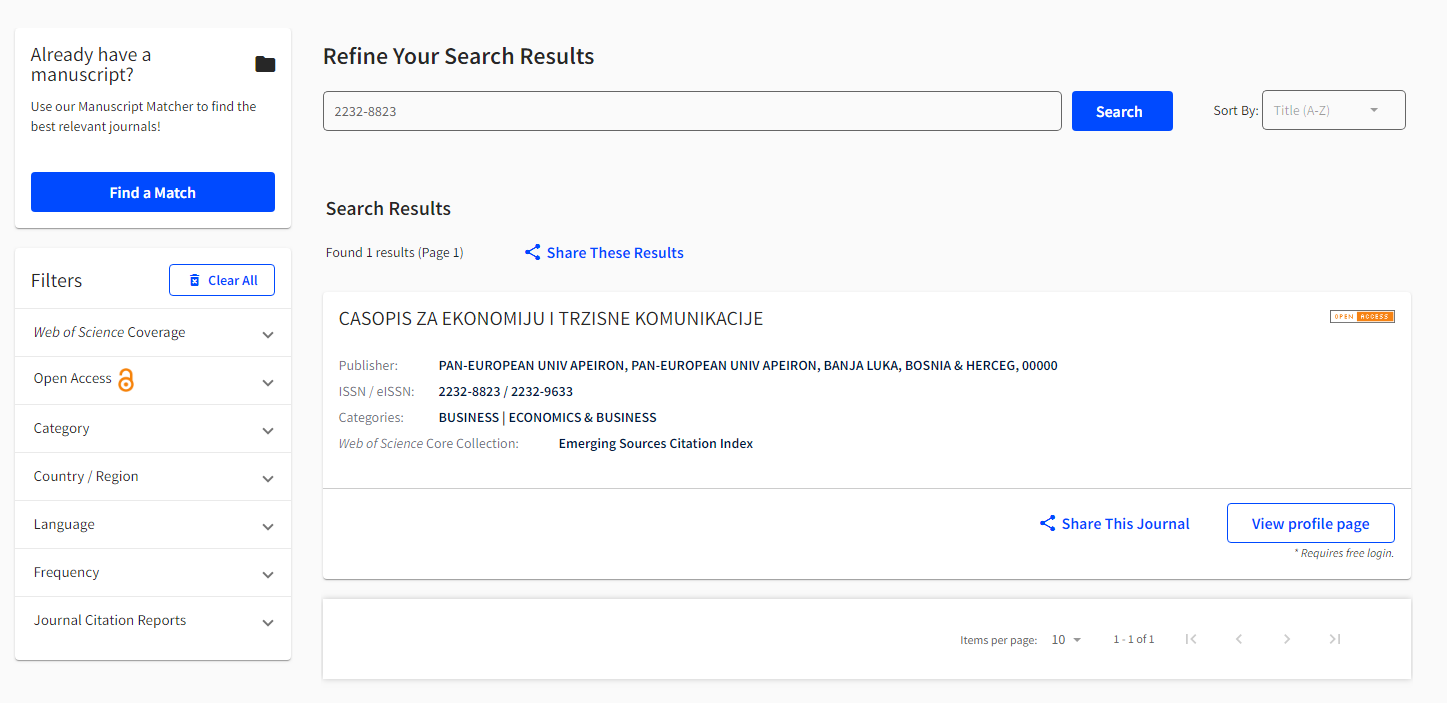
Task: Click the orange Open Access lock icon
Action: (126, 380)
